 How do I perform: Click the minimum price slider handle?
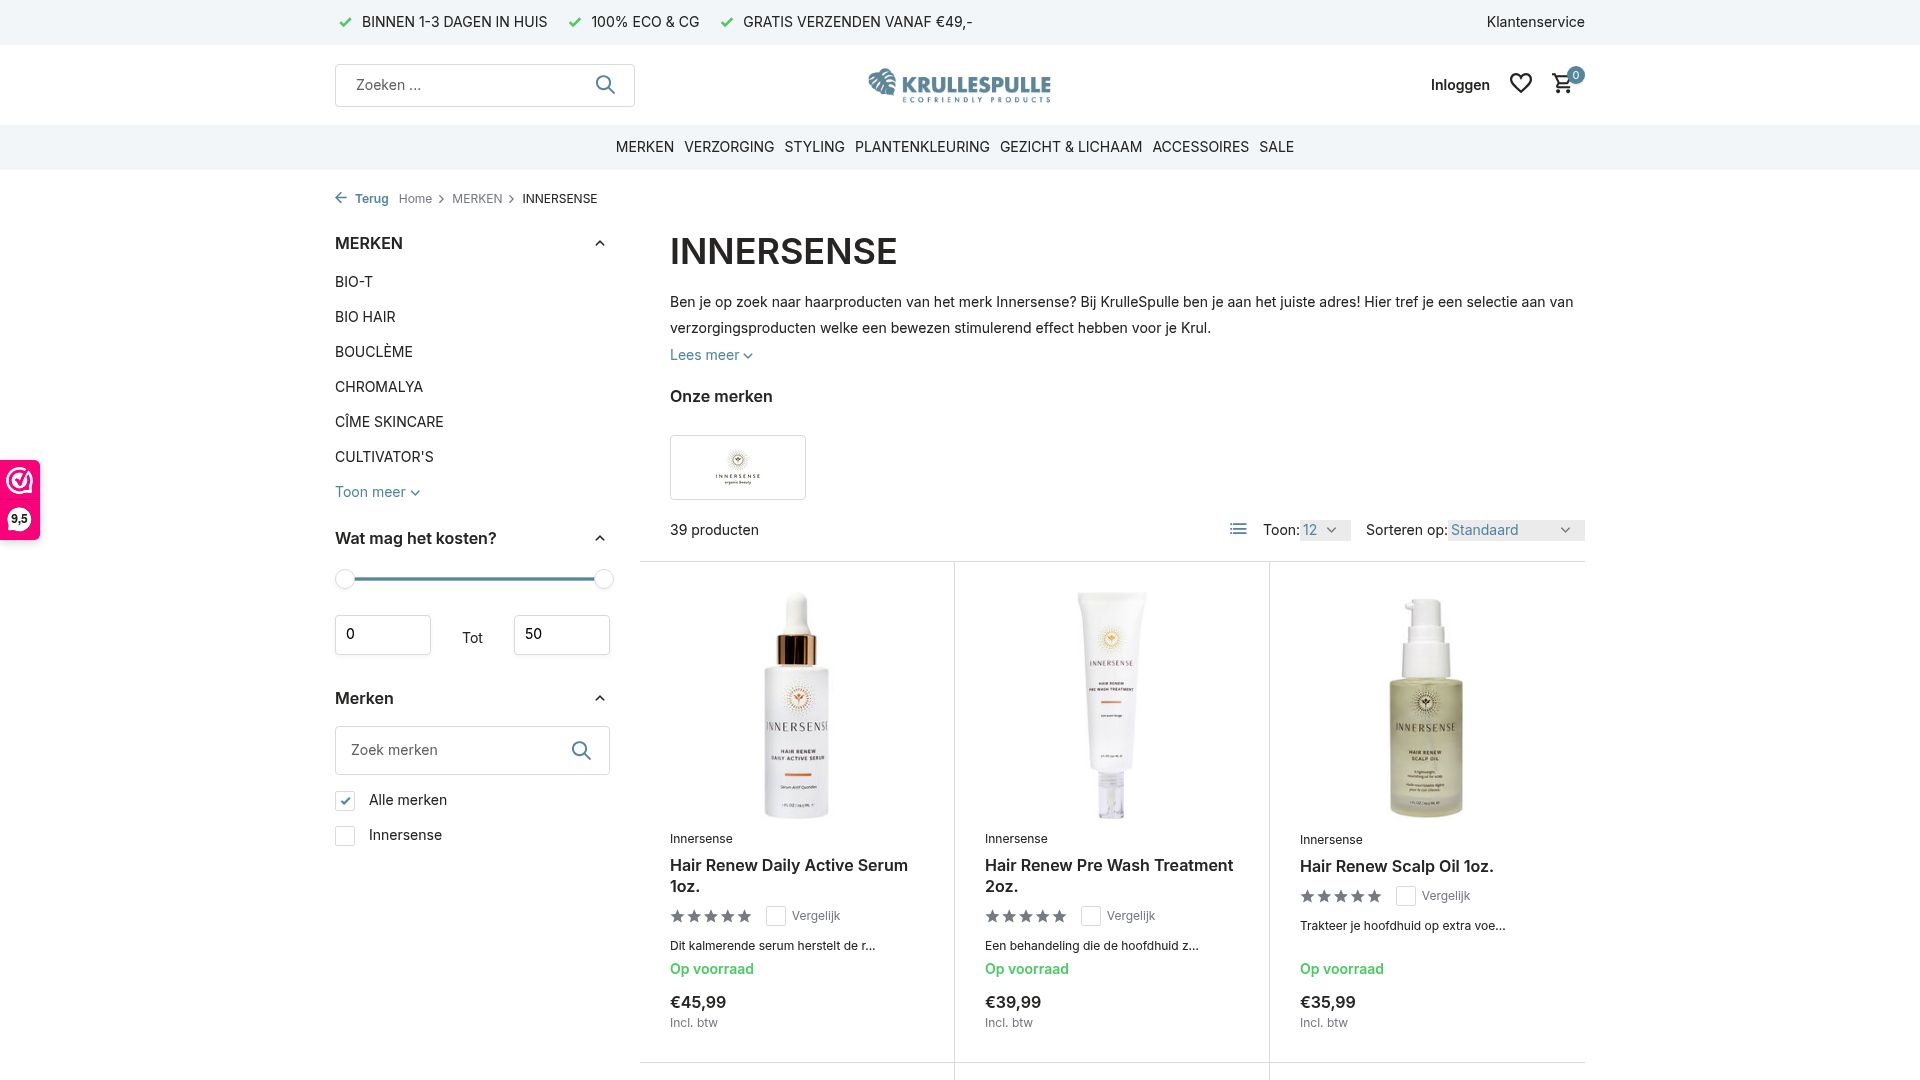point(345,579)
